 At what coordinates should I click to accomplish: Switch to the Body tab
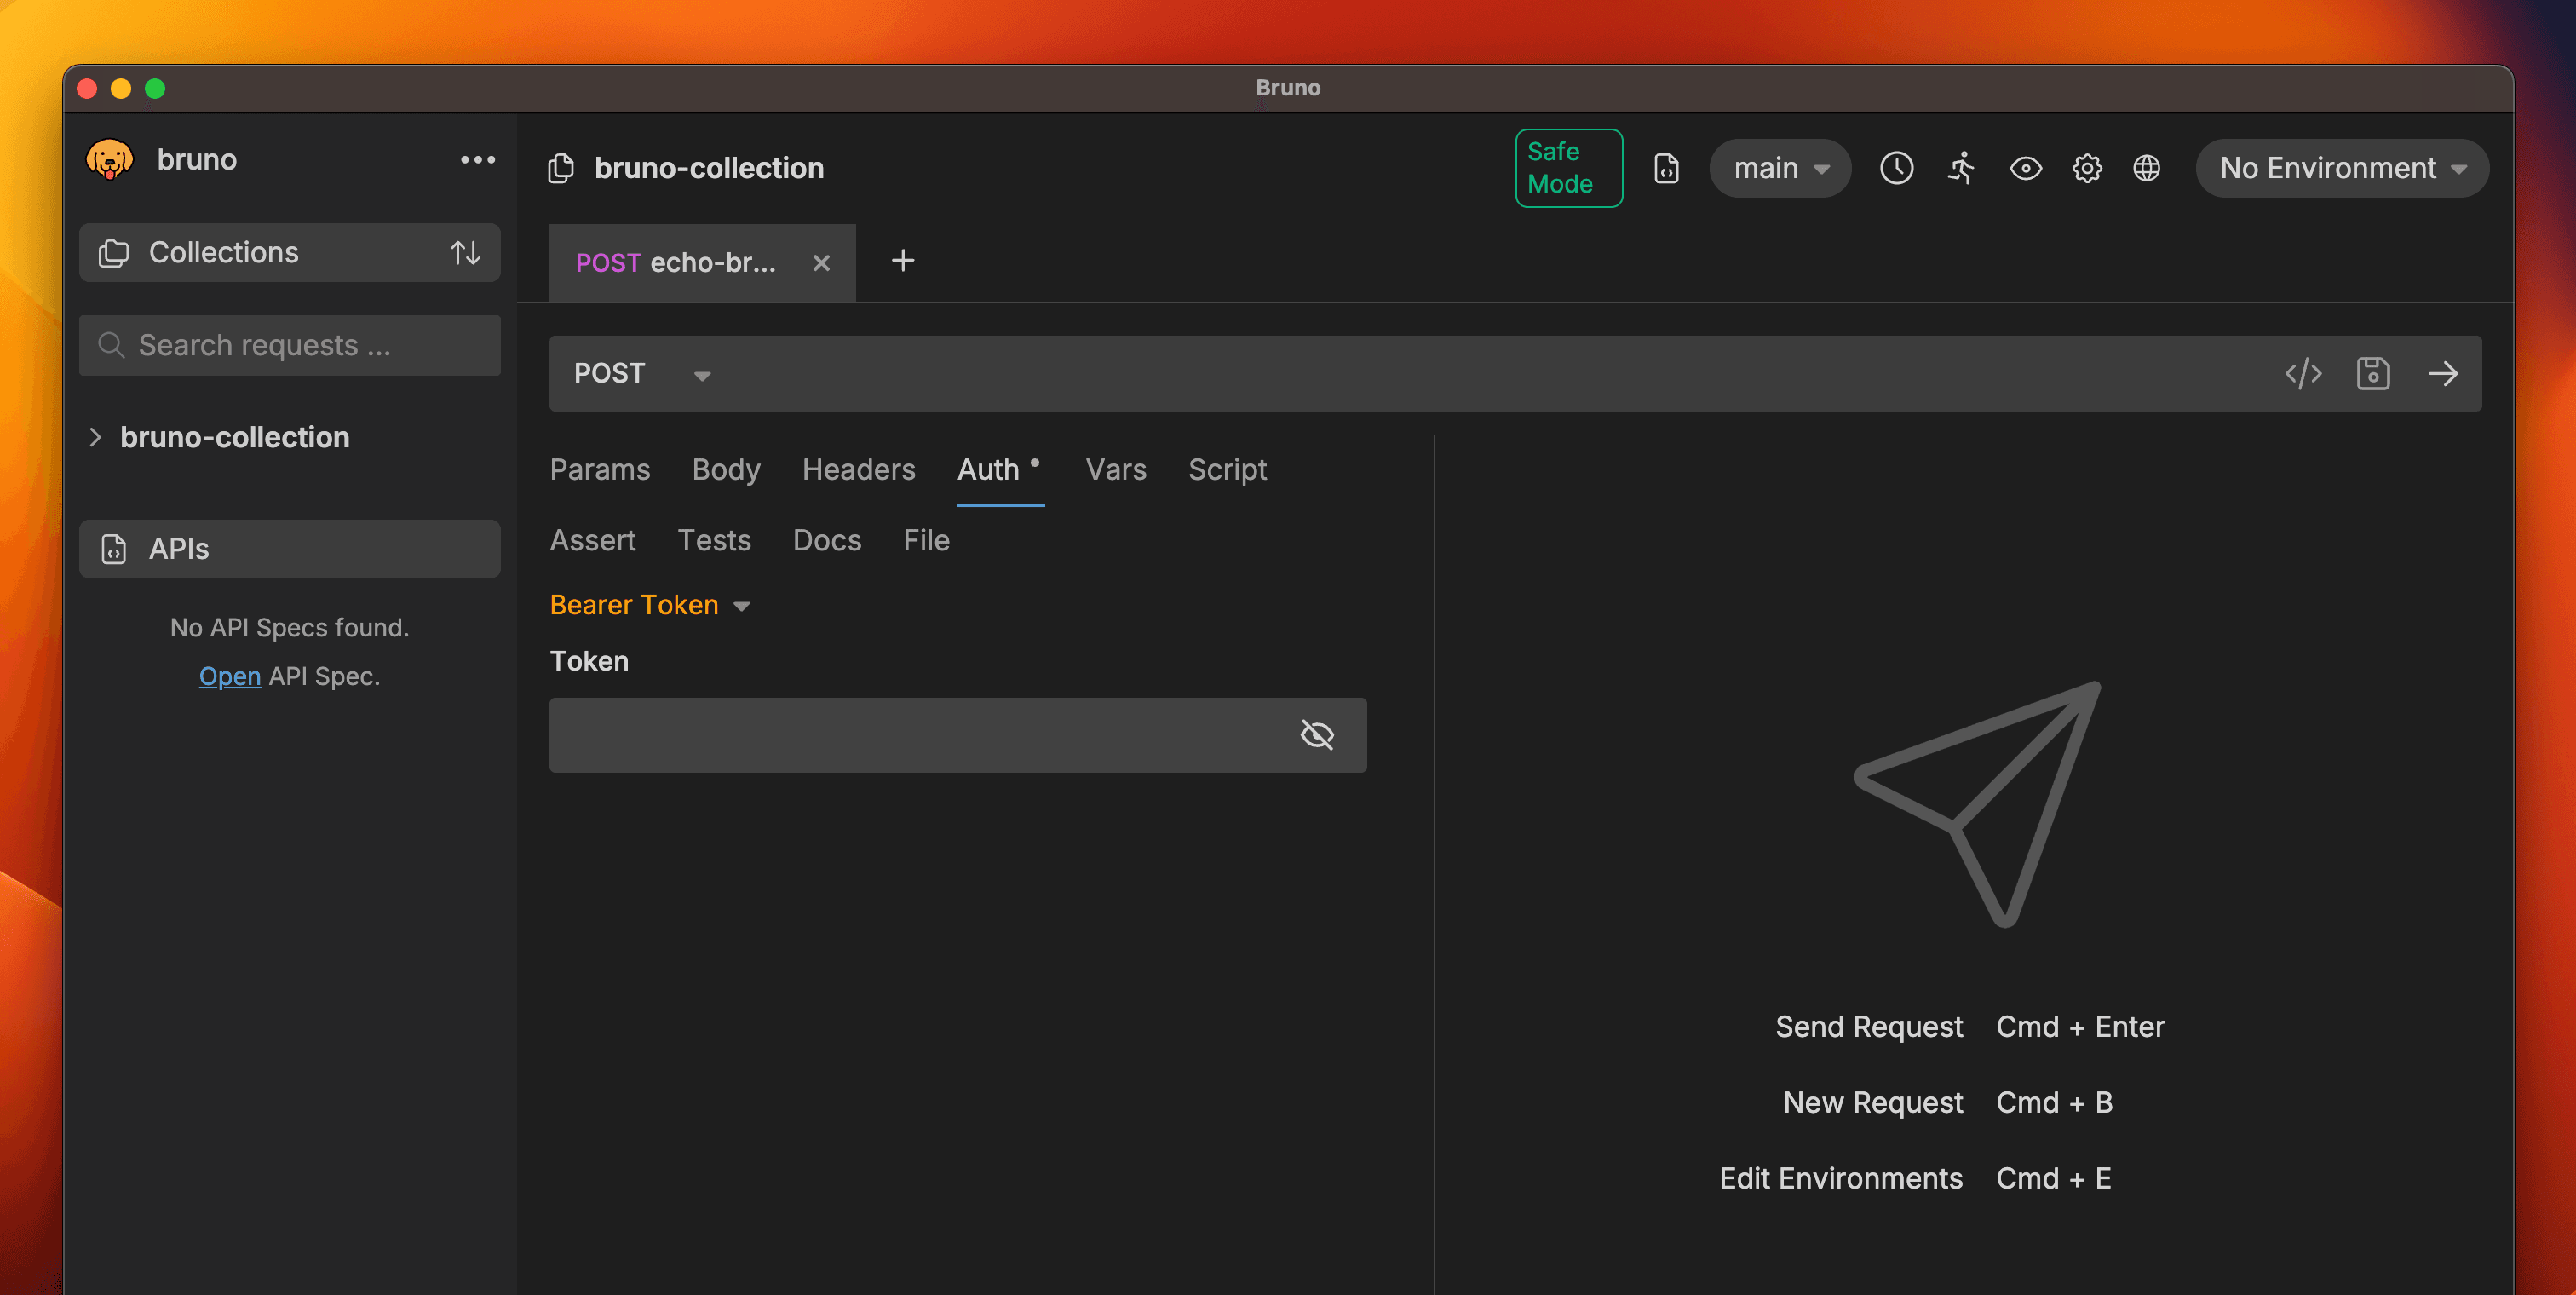(725, 470)
